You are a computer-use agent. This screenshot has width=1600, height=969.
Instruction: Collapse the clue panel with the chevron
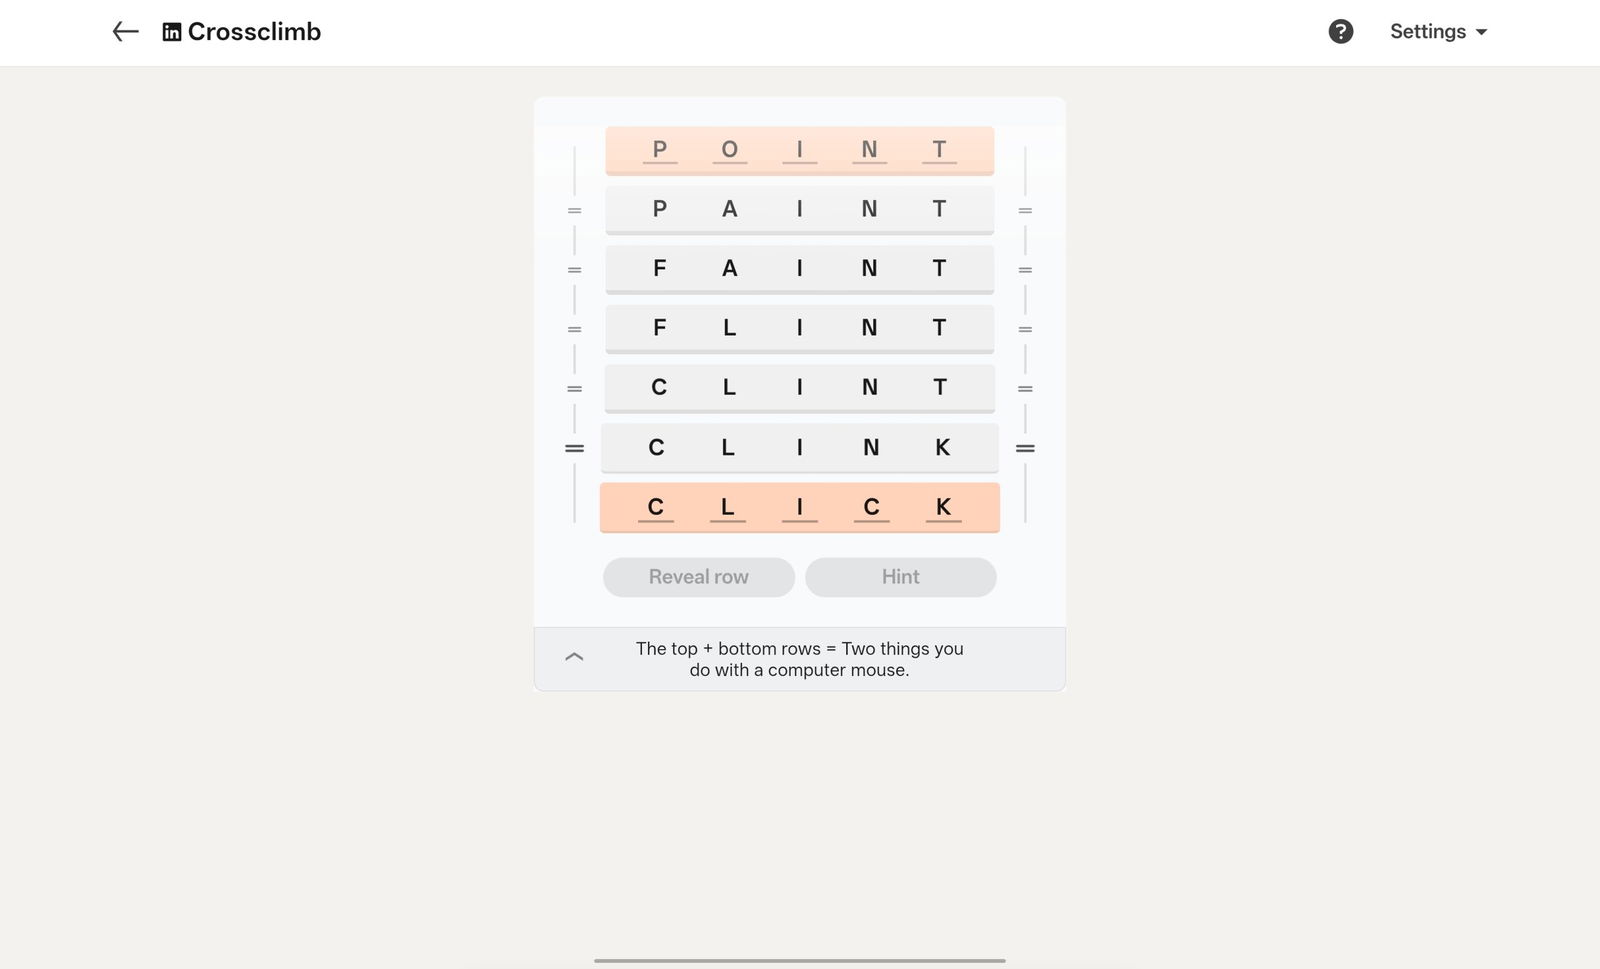[x=574, y=657]
